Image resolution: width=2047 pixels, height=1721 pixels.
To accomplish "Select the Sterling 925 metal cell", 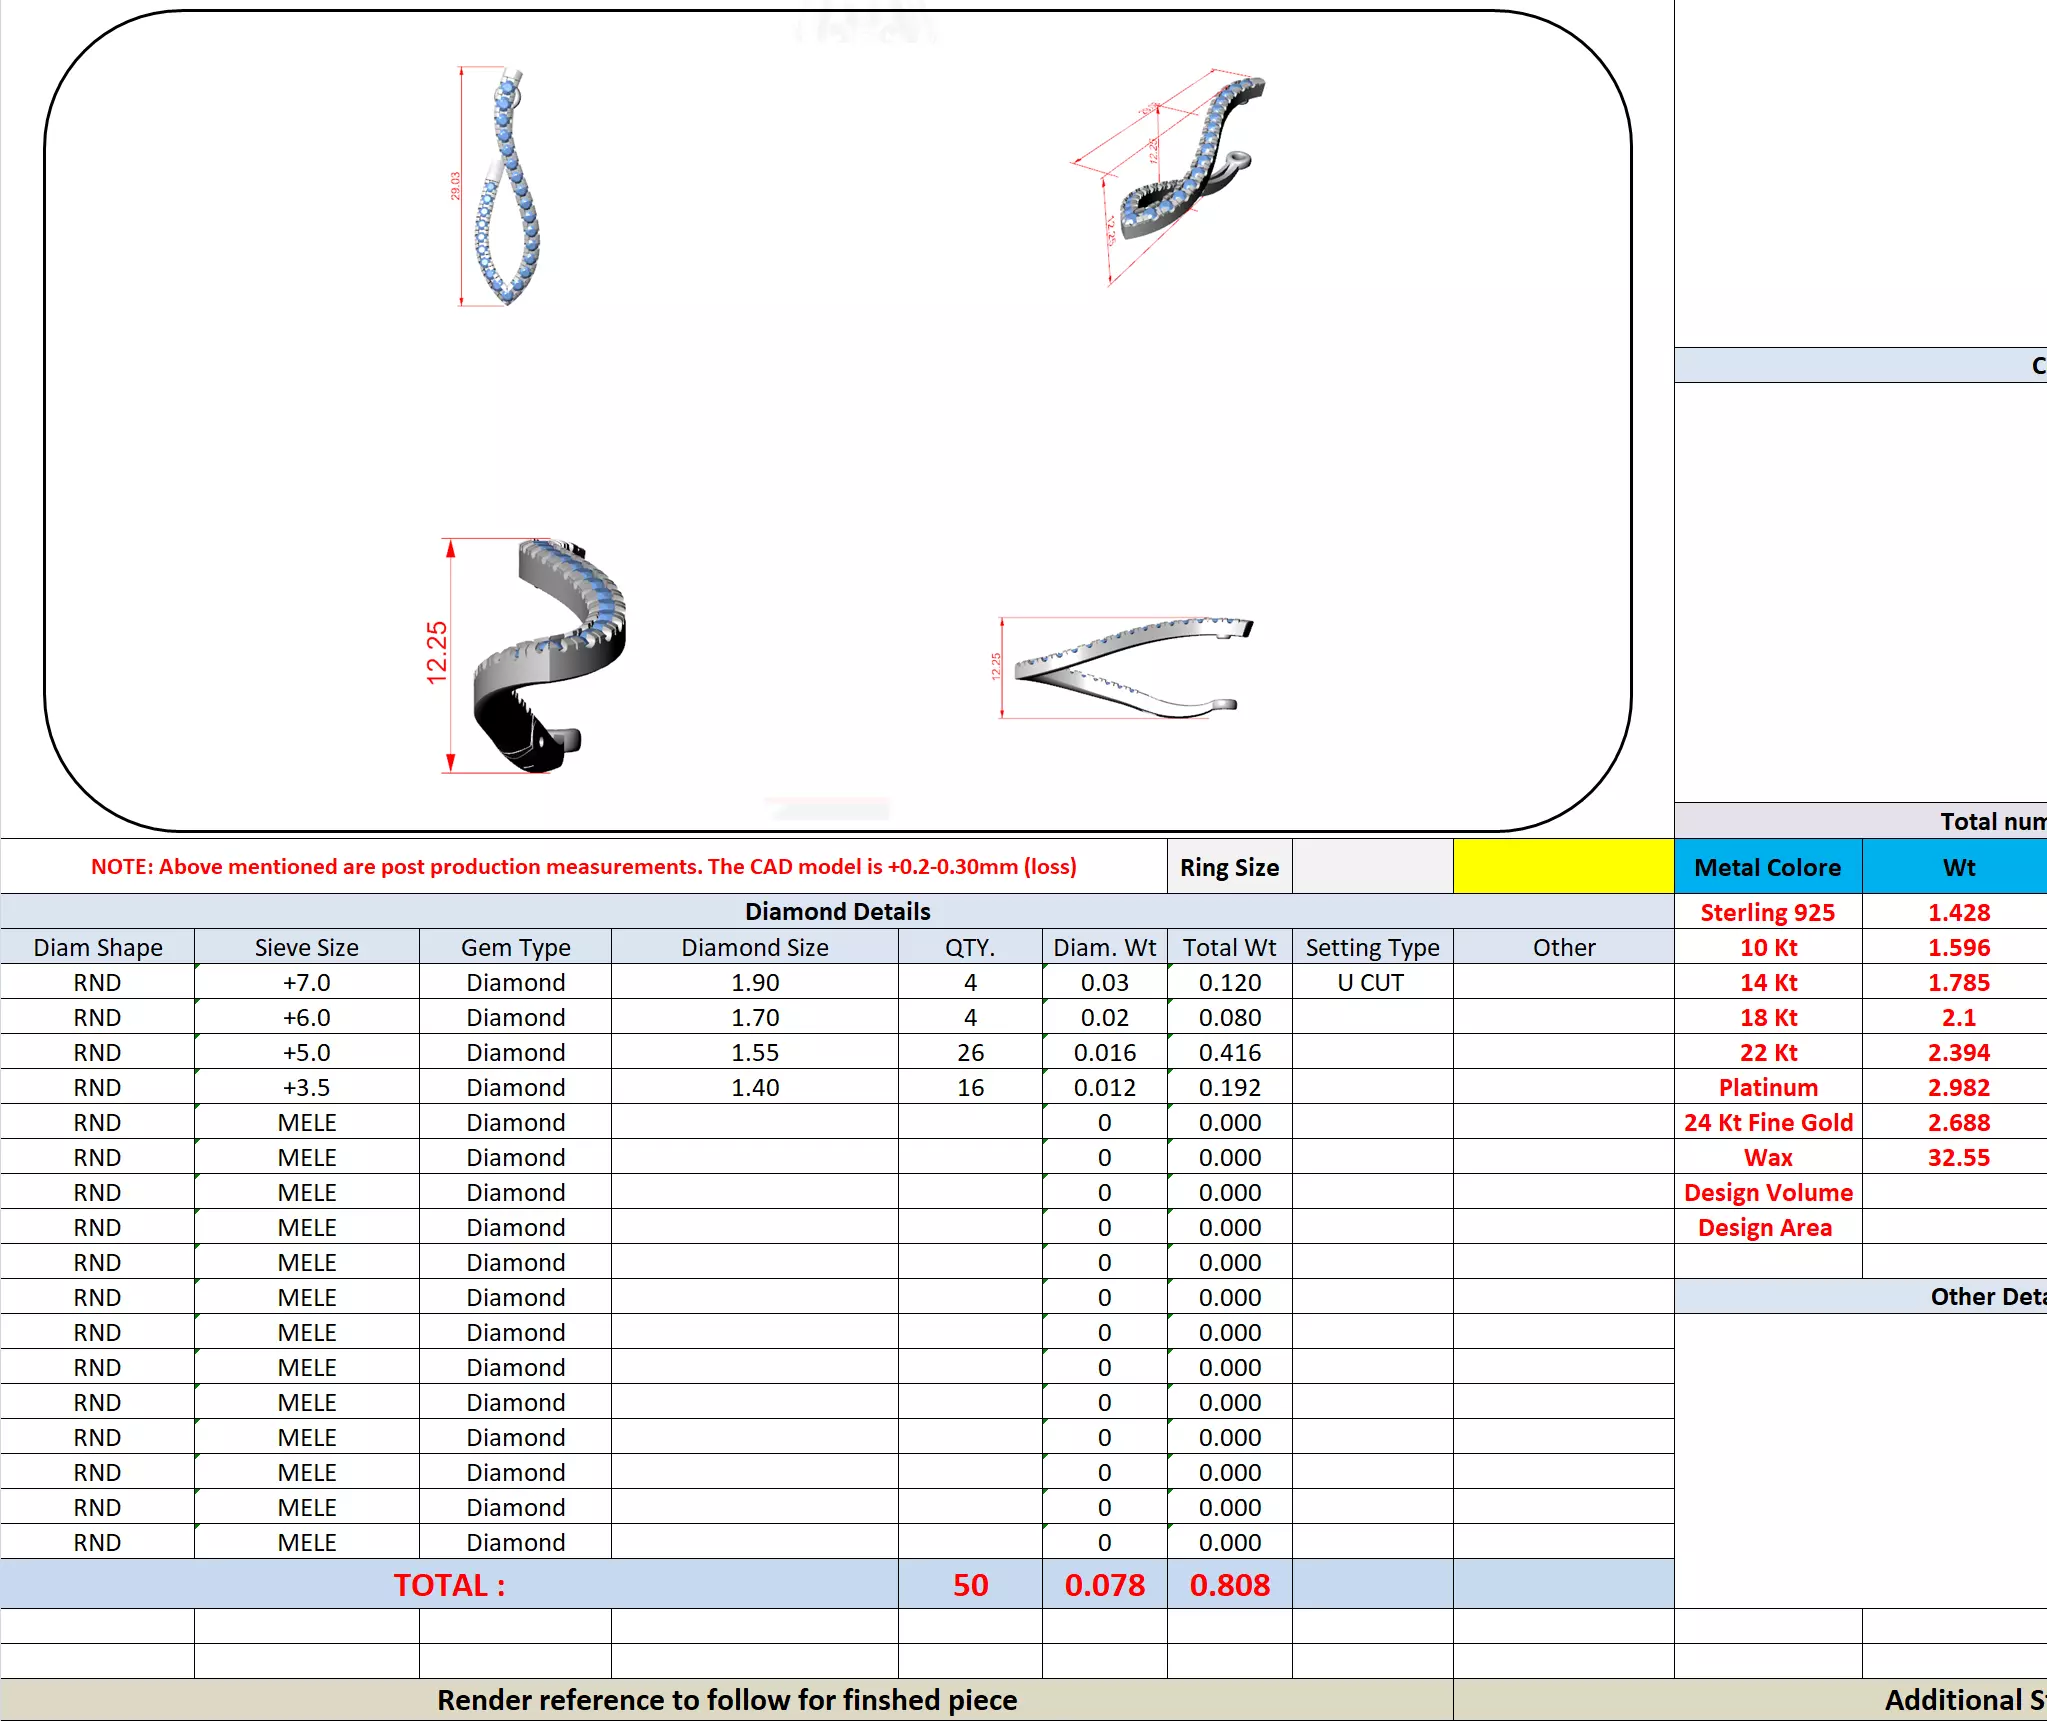I will tap(1767, 912).
